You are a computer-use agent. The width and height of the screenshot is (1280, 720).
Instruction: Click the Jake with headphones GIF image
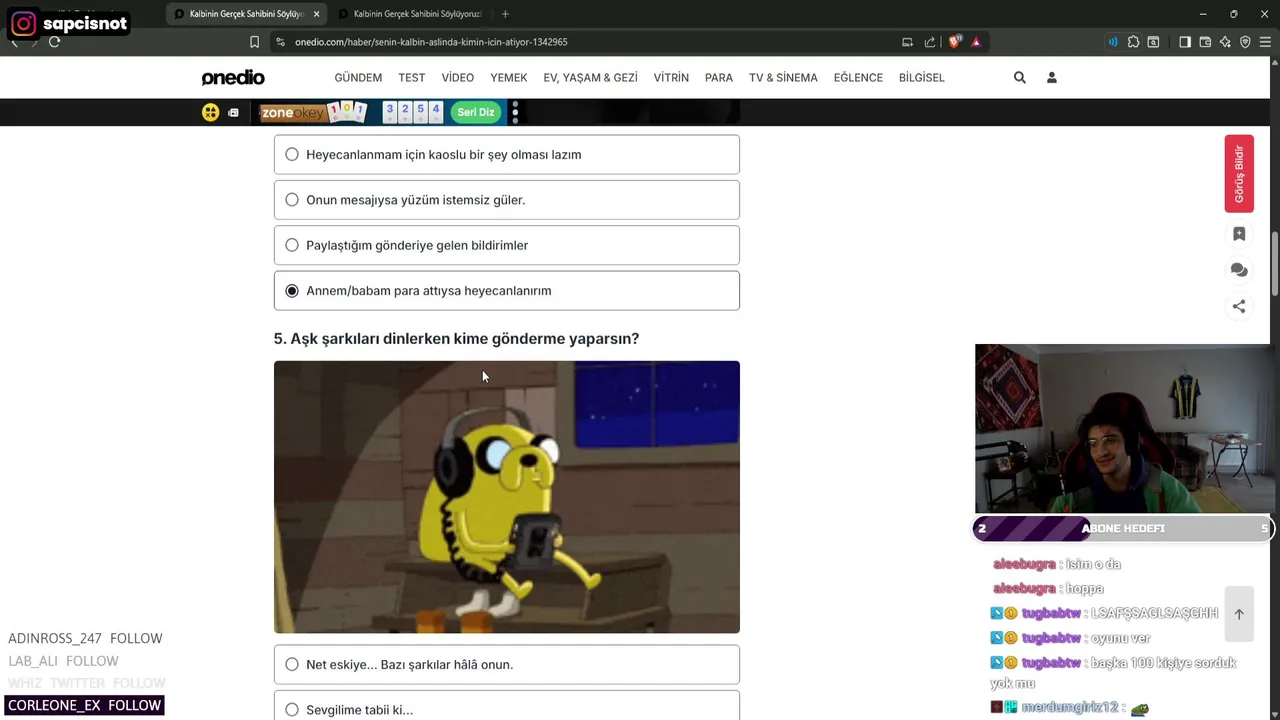[x=507, y=497]
